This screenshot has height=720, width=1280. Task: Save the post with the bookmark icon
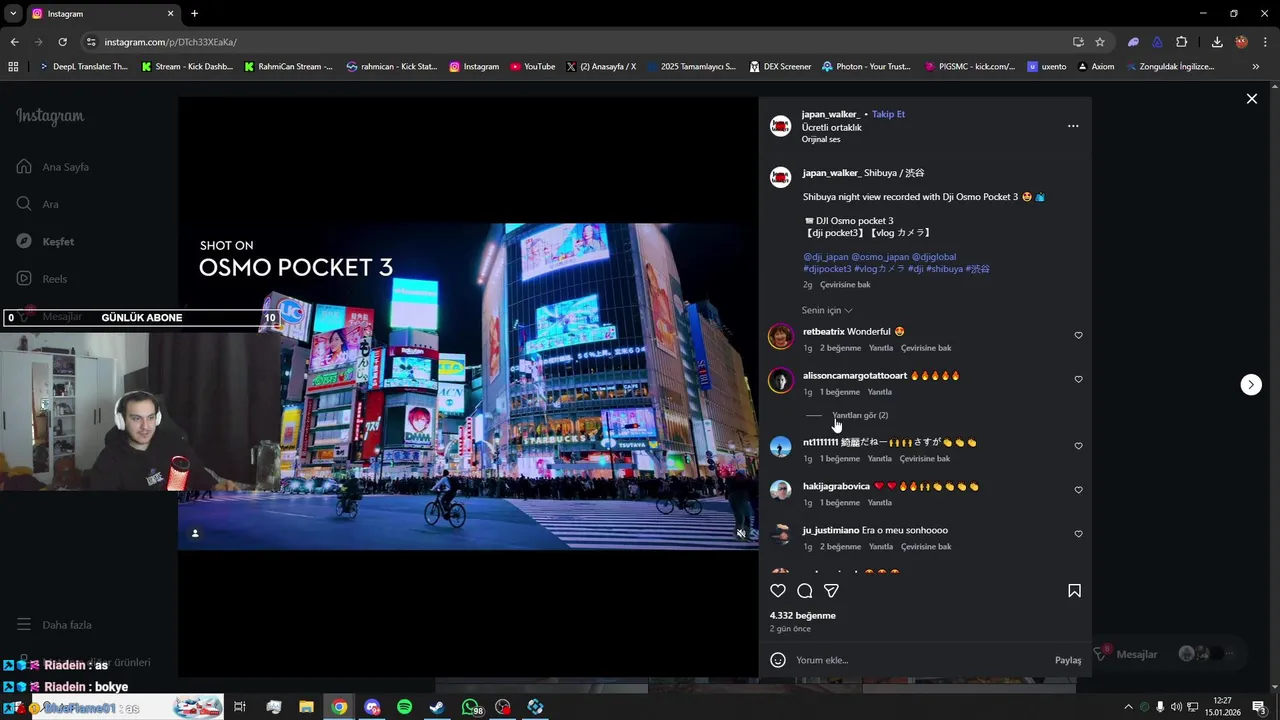pos(1075,591)
